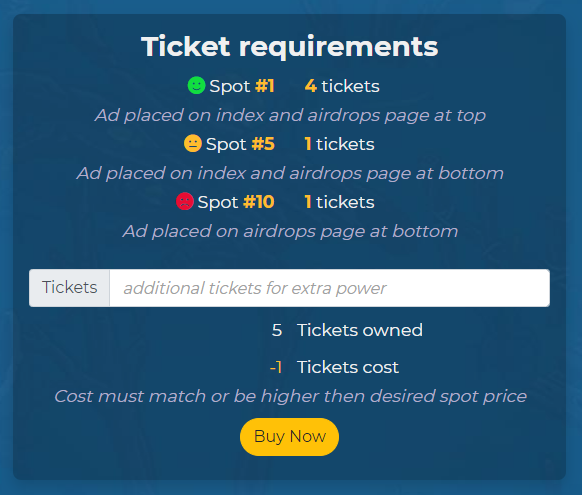Click the Tickets cost label
This screenshot has height=495, width=582.
(x=348, y=367)
